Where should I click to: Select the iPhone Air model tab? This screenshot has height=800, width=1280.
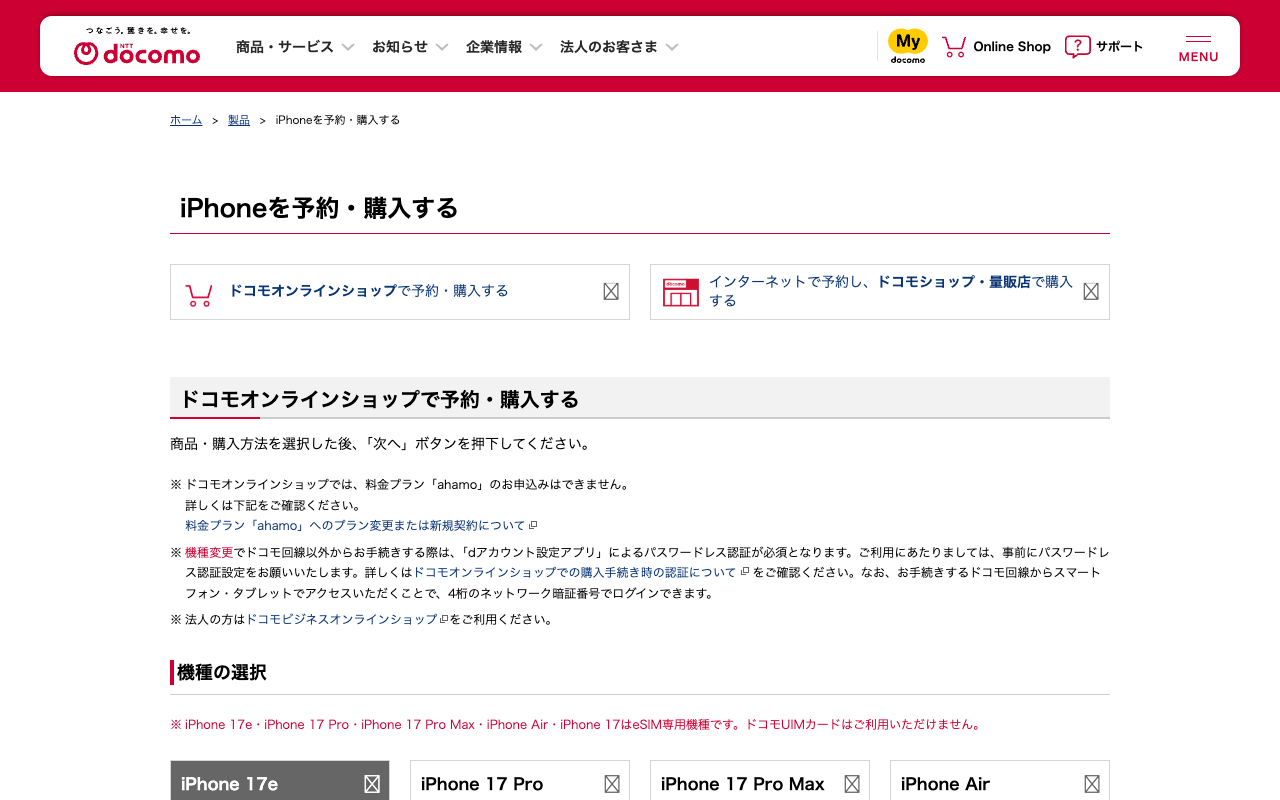pyautogui.click(x=1000, y=781)
